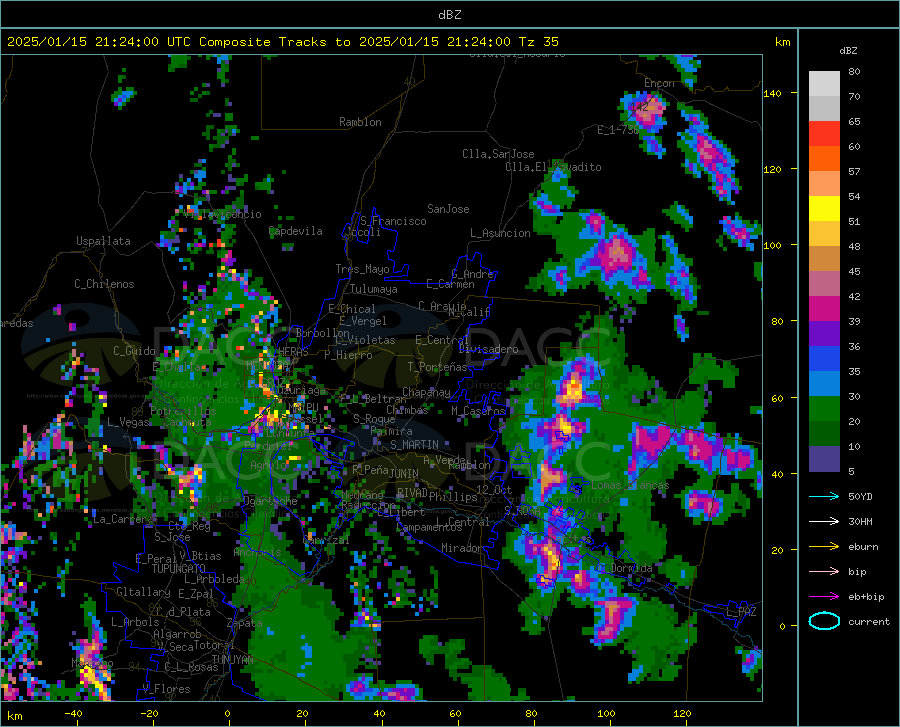Click the S_Francisco place label
Screen dimensions: 900x727
(x=393, y=221)
